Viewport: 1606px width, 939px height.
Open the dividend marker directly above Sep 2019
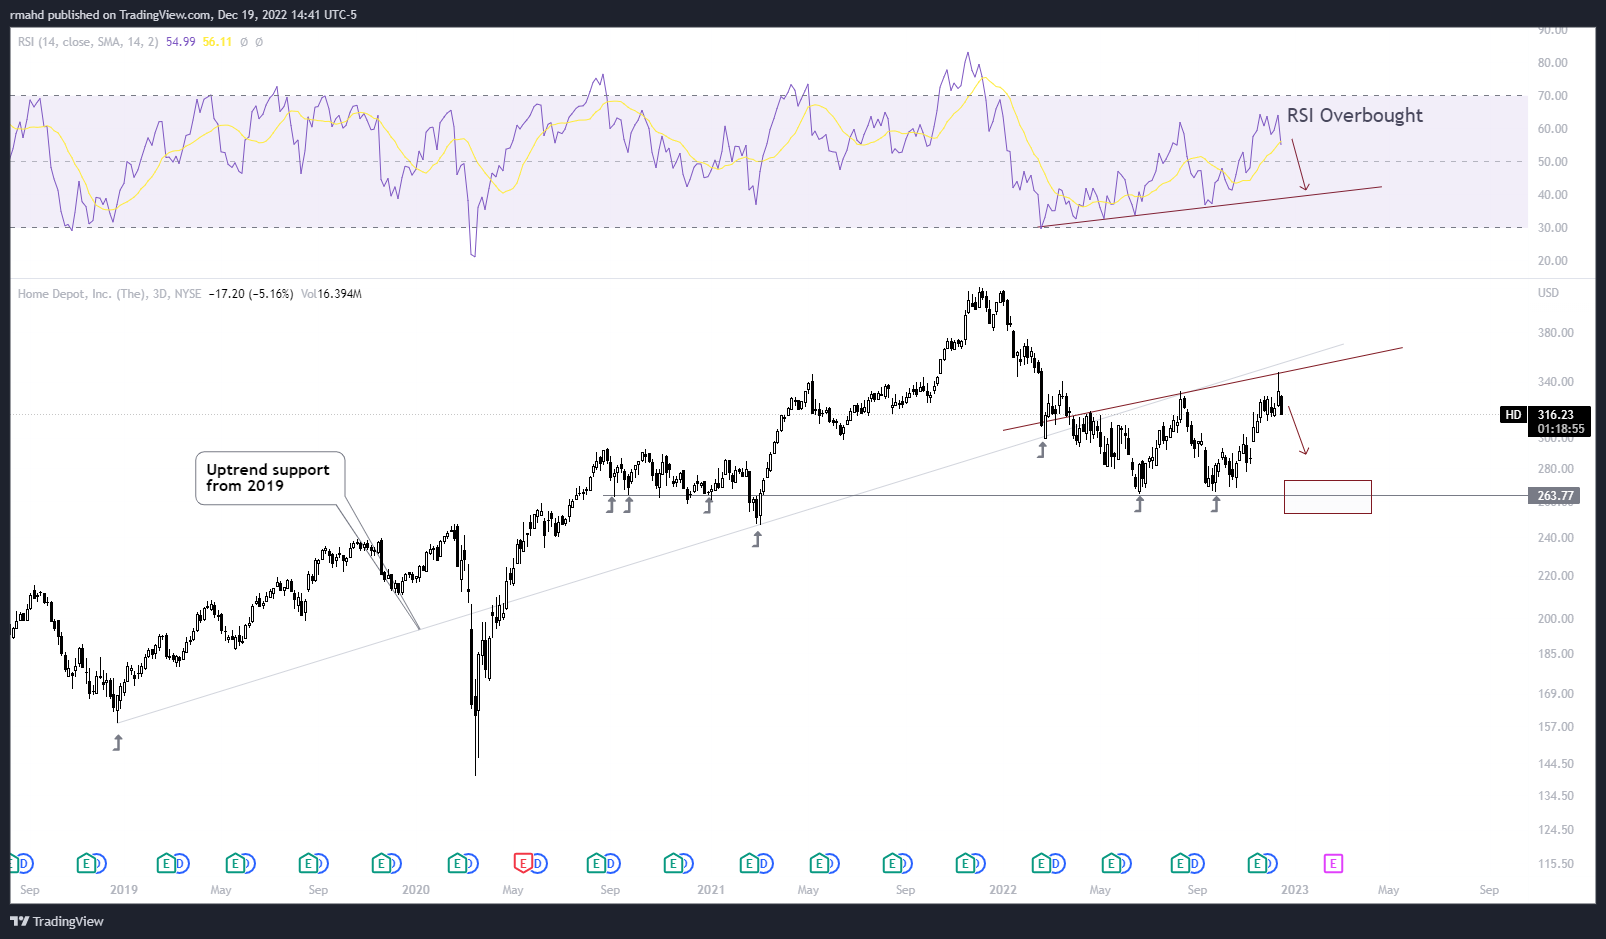point(320,863)
